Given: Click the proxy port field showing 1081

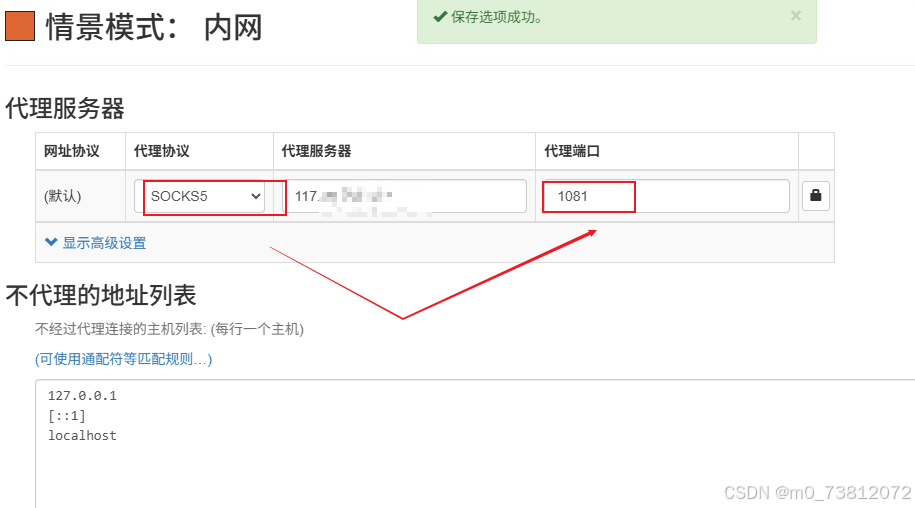Looking at the screenshot, I should pos(666,196).
